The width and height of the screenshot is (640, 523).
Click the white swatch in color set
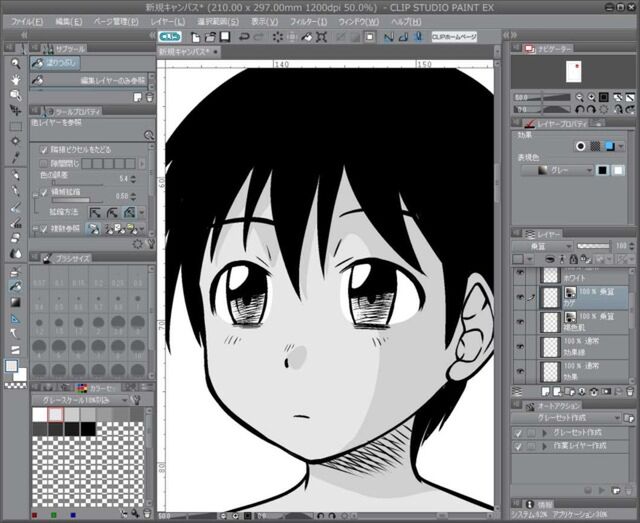[40, 414]
